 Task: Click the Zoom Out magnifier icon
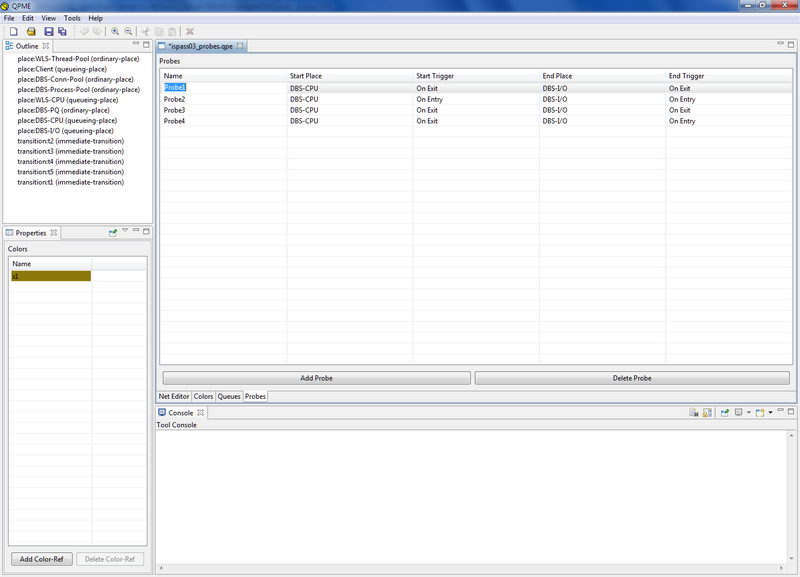coord(129,32)
